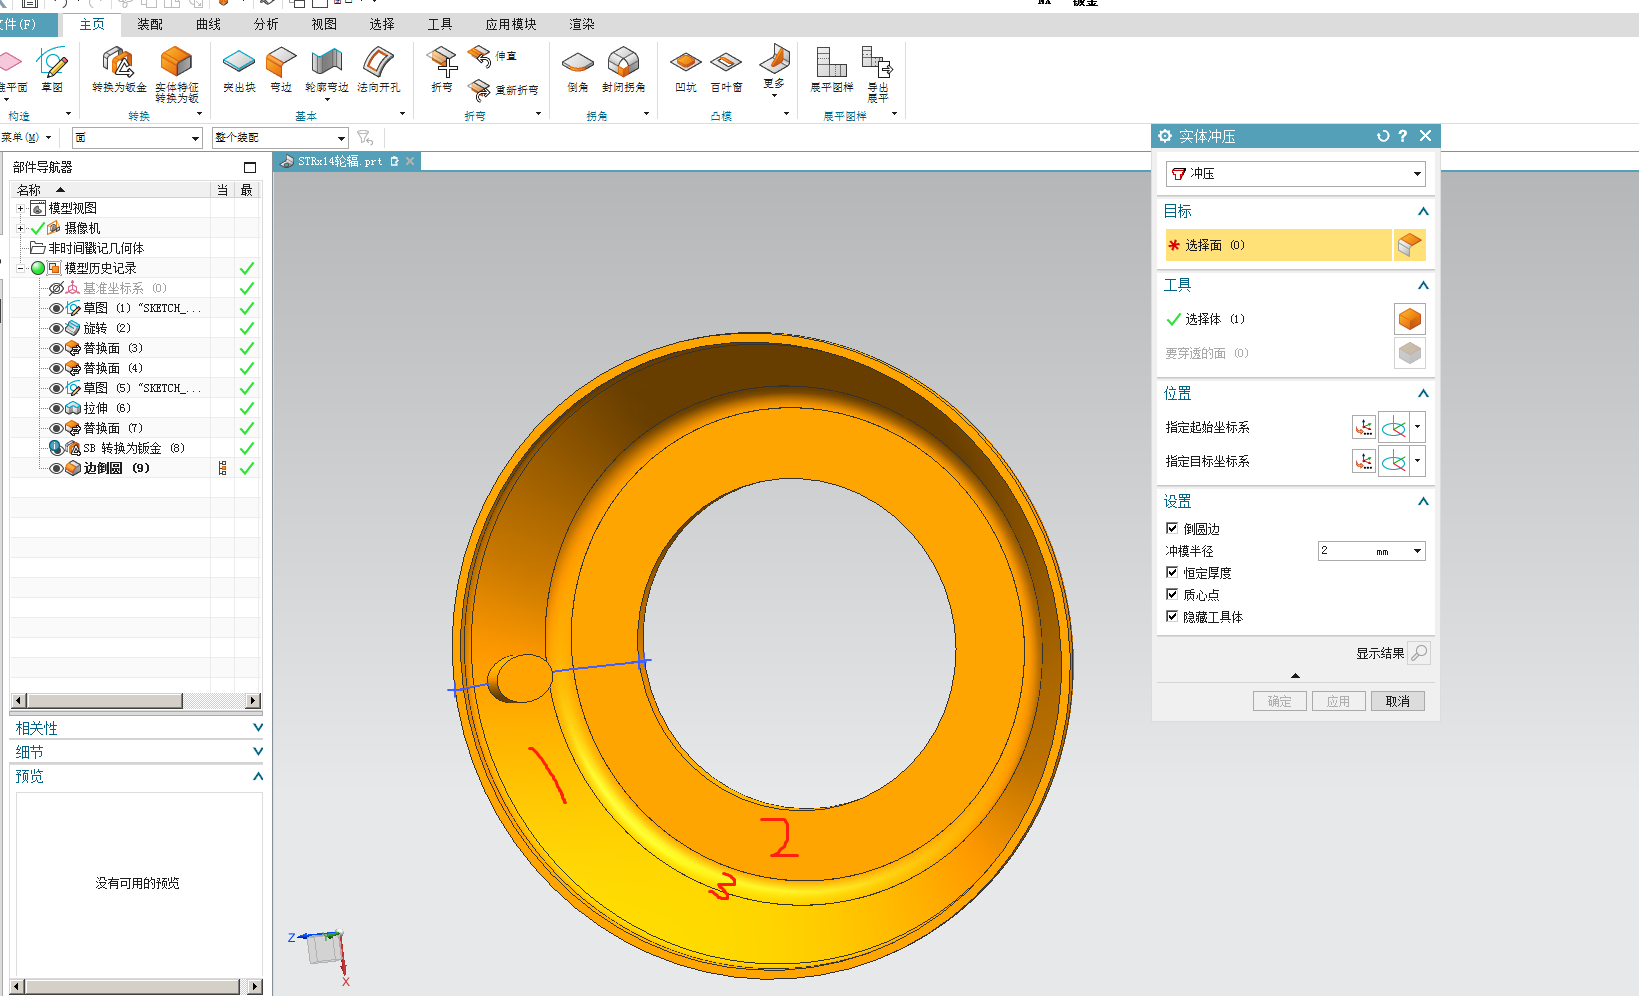This screenshot has width=1639, height=996.
Task: Switch to the 视图 ribbon tab
Action: pyautogui.click(x=324, y=24)
